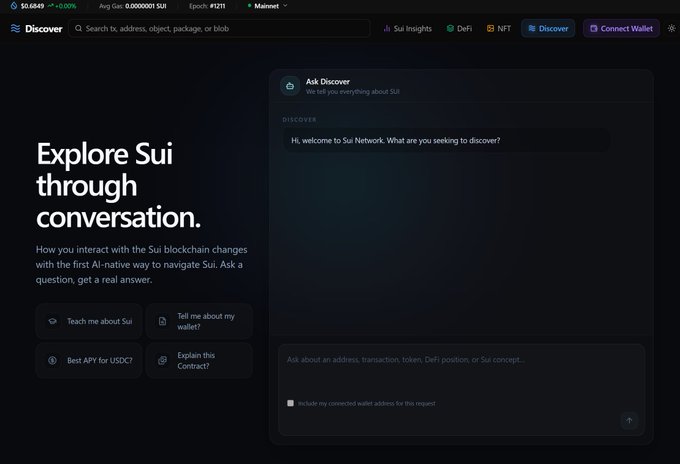680x464 pixels.
Task: Click the Discover wave logo icon
Action: [x=15, y=29]
